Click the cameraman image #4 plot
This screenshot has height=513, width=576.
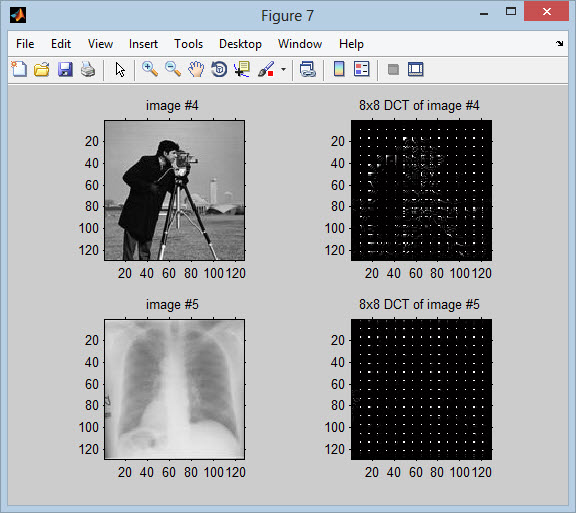(174, 190)
